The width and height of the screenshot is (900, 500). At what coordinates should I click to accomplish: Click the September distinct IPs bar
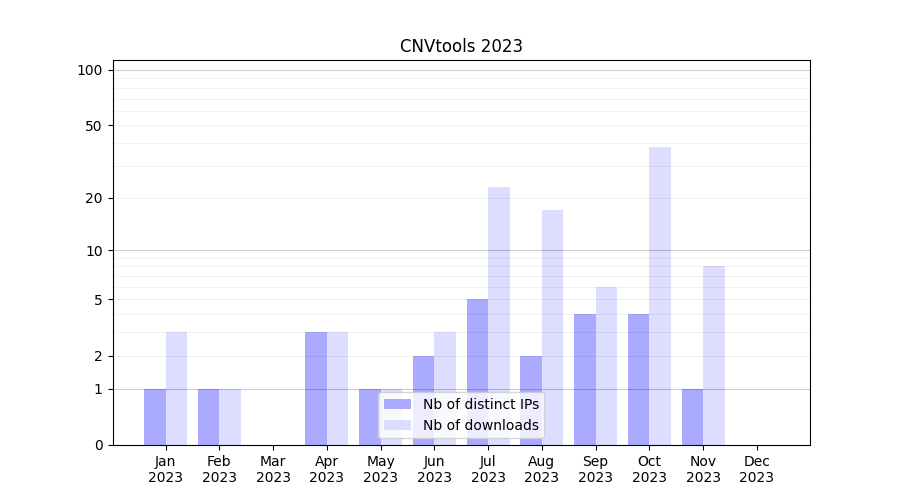[x=585, y=379]
